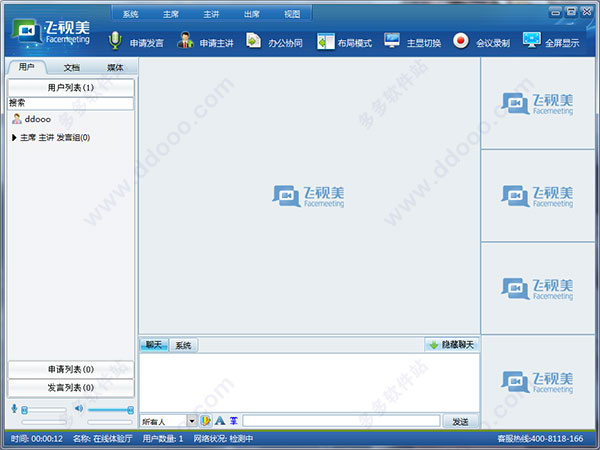Click the 网络状况: 检测中 status text

pyautogui.click(x=223, y=439)
